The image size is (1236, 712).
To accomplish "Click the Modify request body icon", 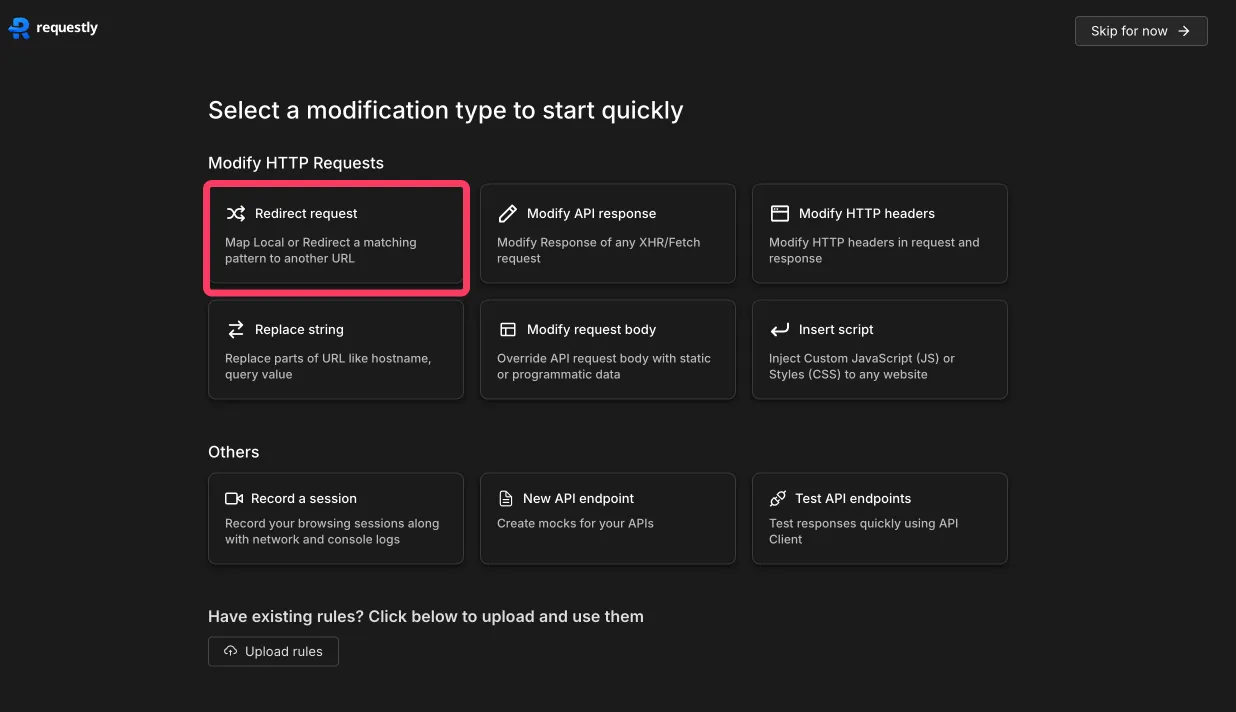I will click(x=508, y=329).
